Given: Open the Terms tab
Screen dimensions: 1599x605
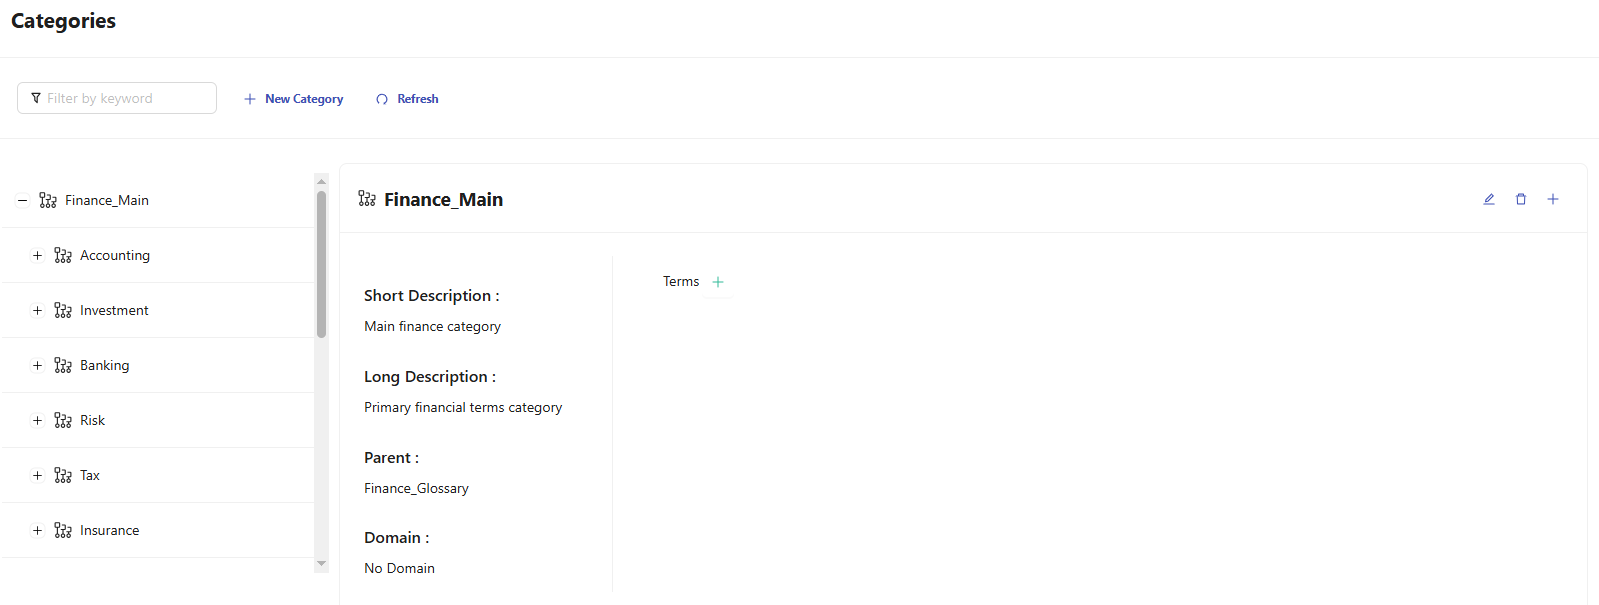Looking at the screenshot, I should coord(681,282).
